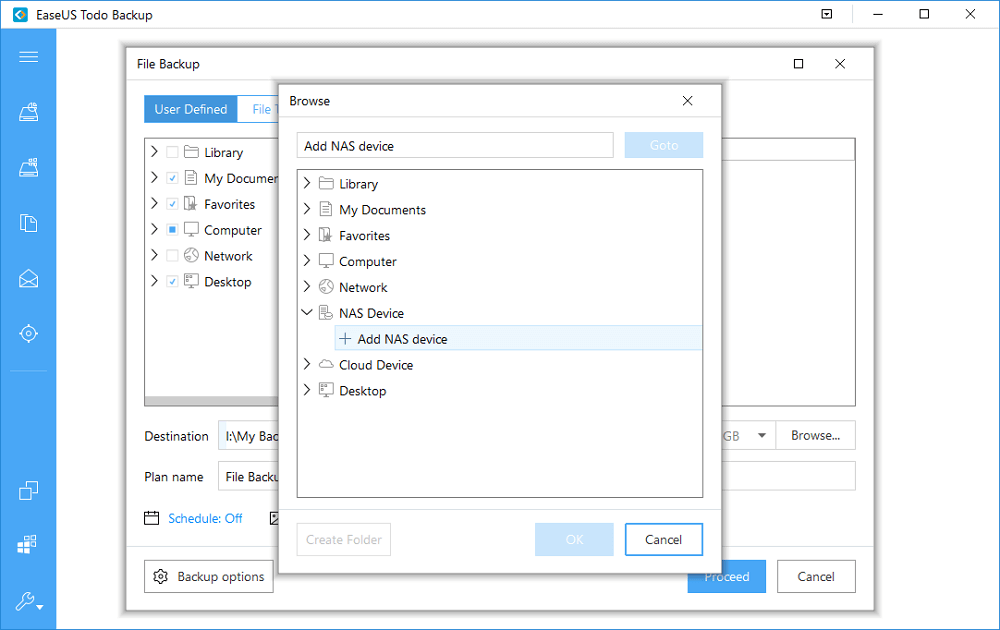1000x630 pixels.
Task: Click the Favorites icon in Browse dialog
Action: pos(325,235)
